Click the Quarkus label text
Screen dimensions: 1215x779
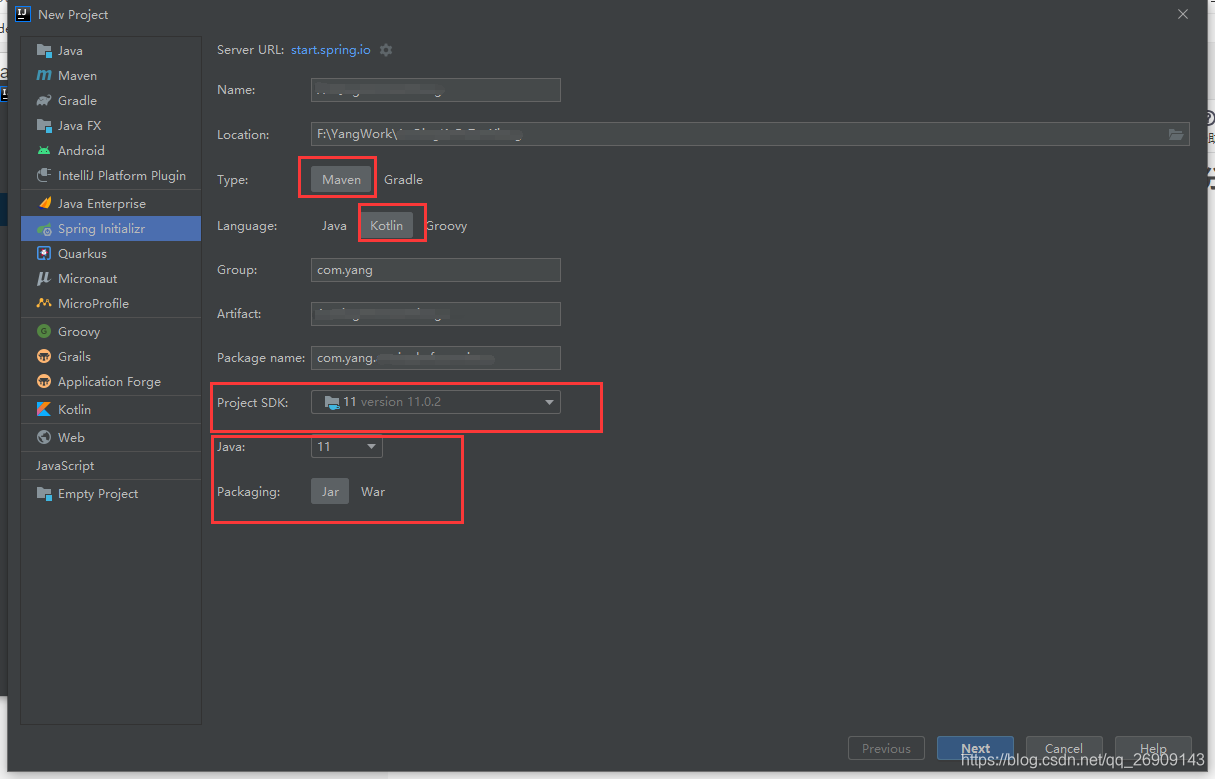(82, 253)
